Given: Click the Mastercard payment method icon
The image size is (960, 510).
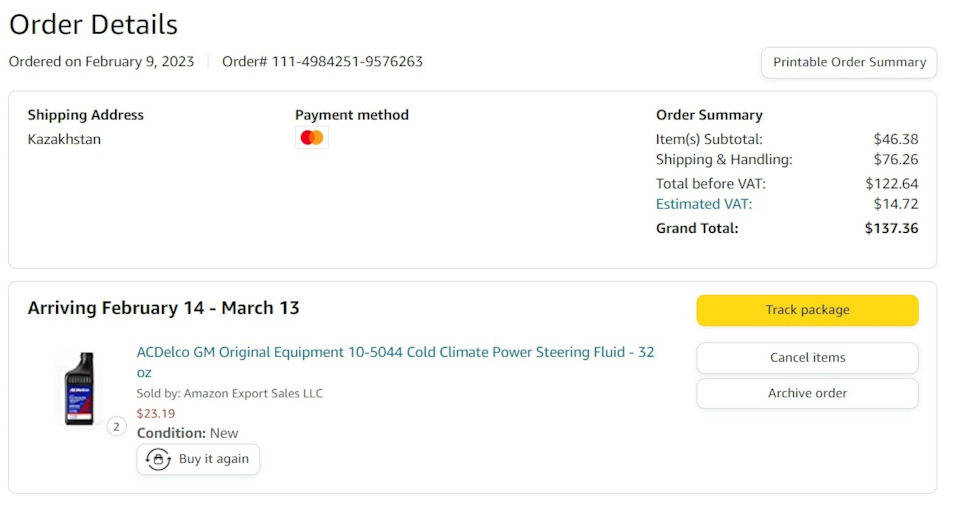Looking at the screenshot, I should coord(312,138).
